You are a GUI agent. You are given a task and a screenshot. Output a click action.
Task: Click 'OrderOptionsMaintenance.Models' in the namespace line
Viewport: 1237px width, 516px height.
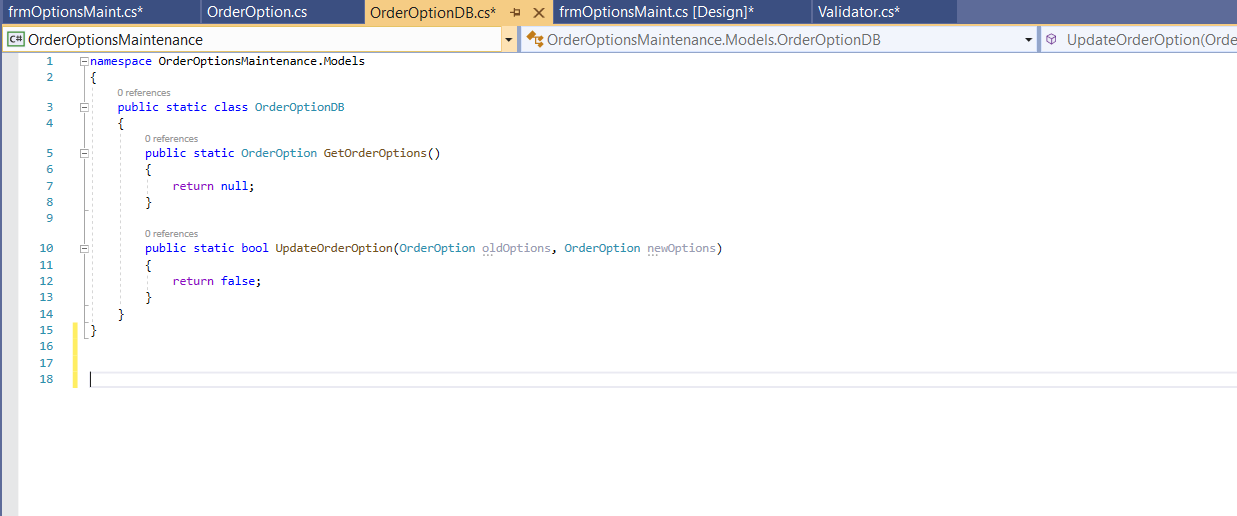coord(262,61)
